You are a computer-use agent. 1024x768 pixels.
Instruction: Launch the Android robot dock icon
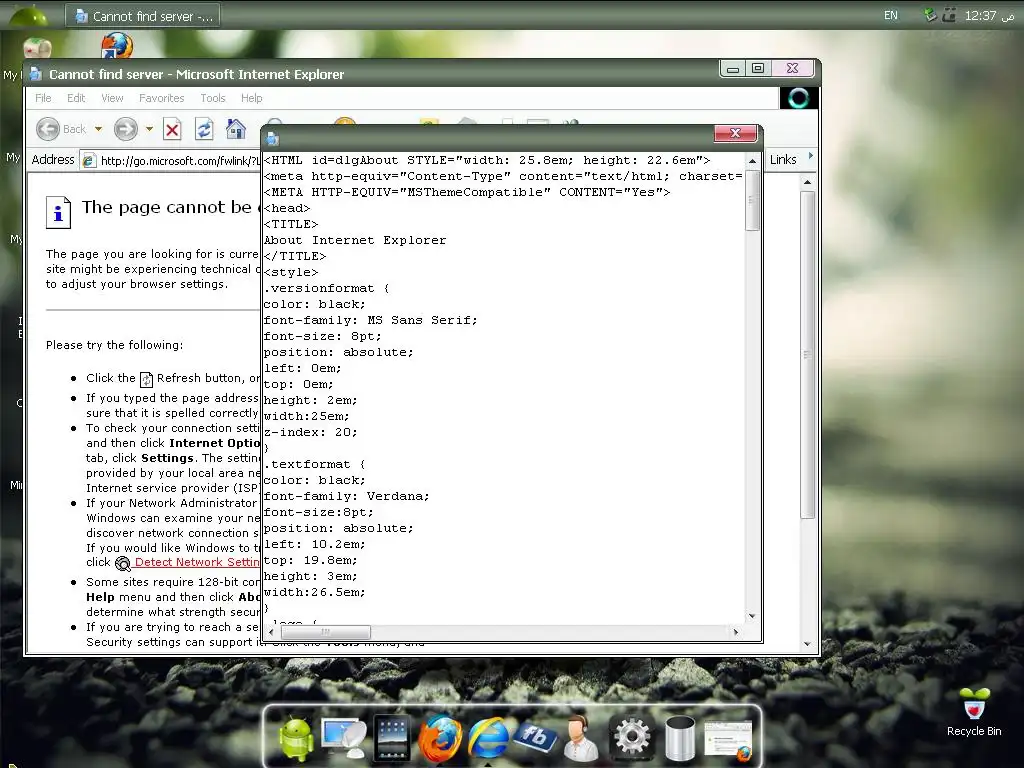point(296,737)
